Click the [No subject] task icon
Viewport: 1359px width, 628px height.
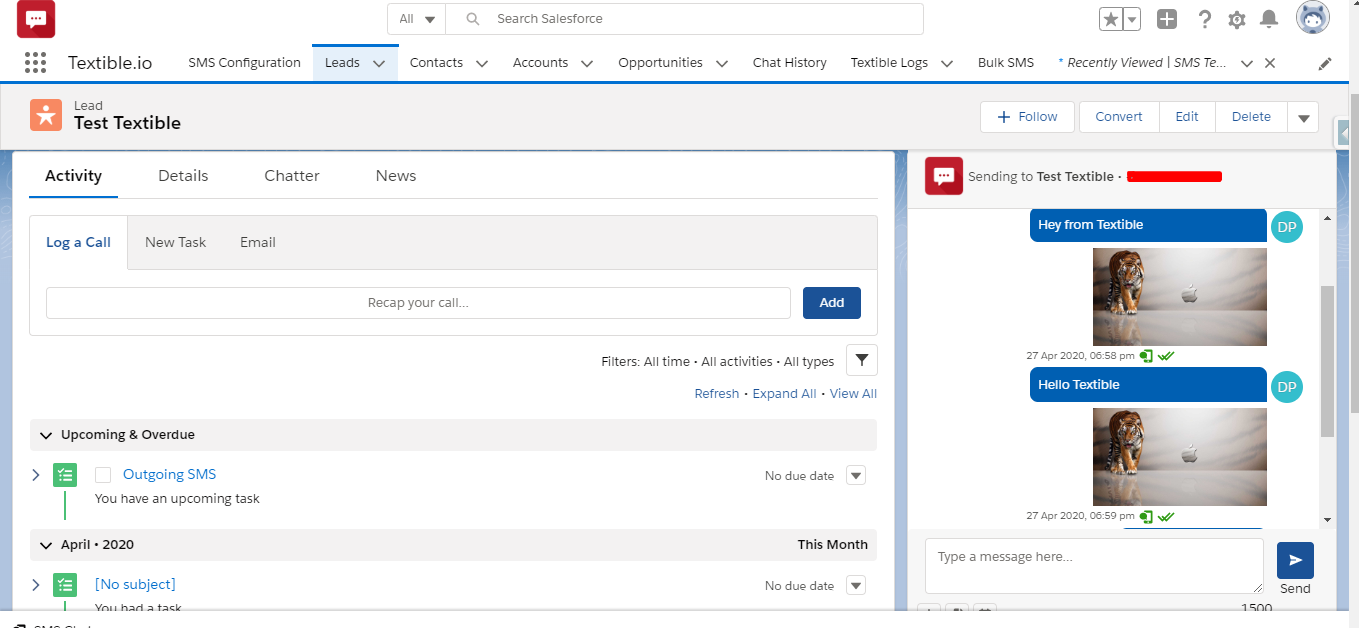(x=65, y=585)
